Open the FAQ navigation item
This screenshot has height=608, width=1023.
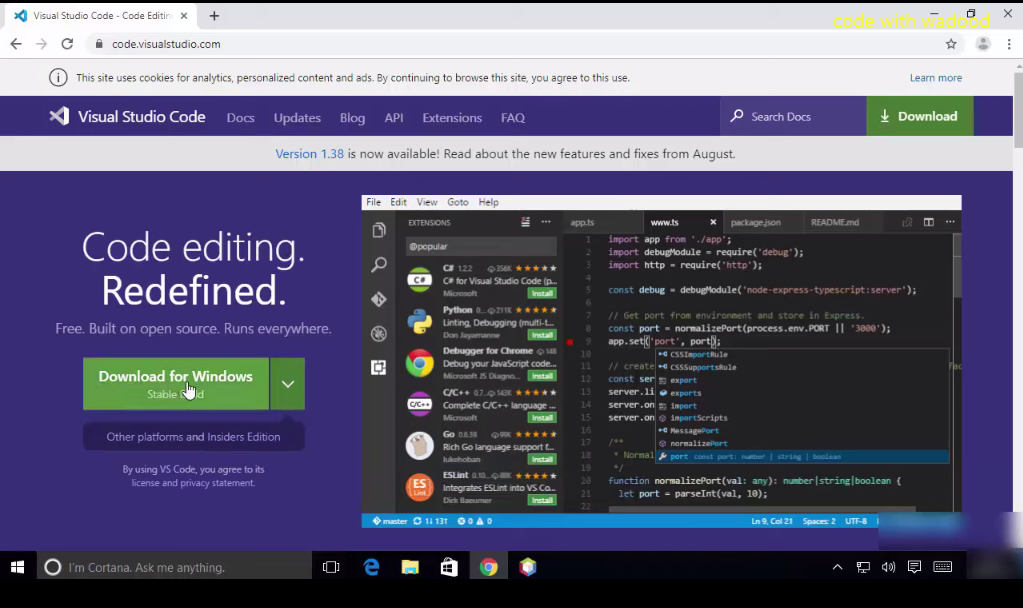513,117
